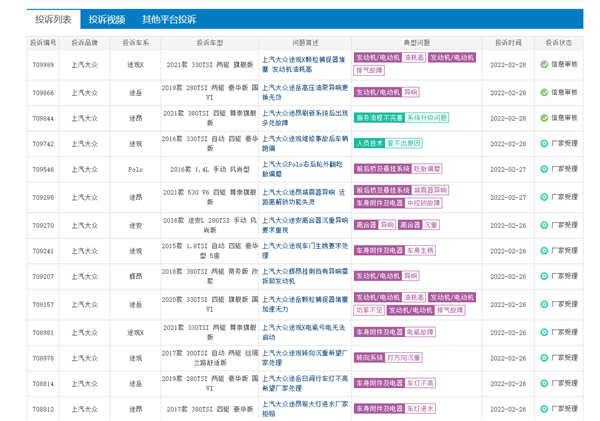Click the teal status icon for complaint 709157
The height and width of the screenshot is (421, 600).
[544, 304]
